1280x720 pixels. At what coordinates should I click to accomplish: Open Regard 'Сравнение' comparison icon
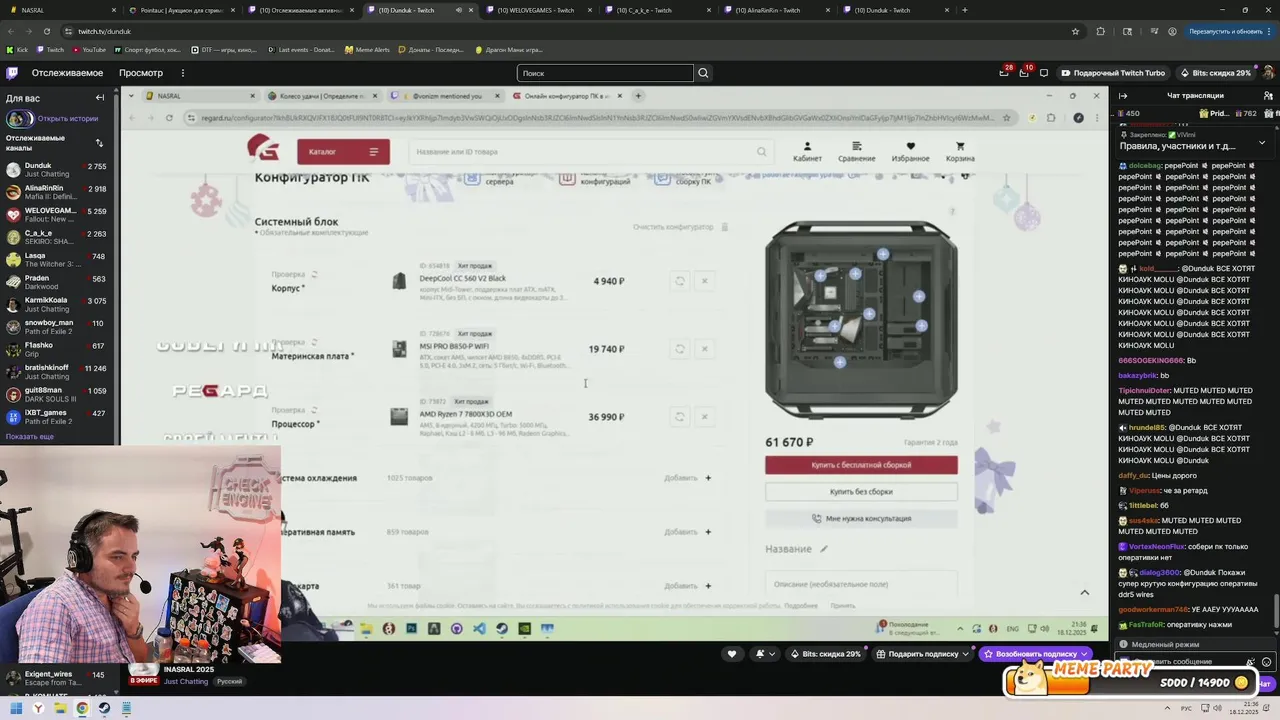tap(856, 151)
